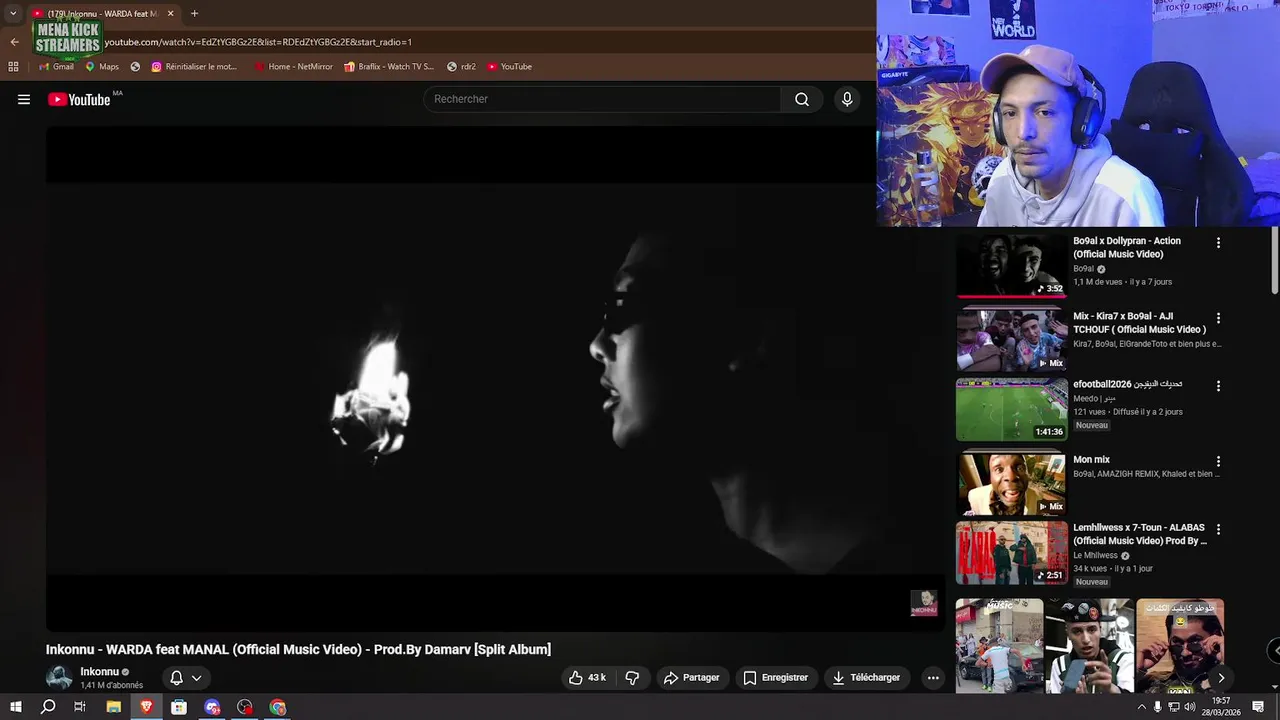The width and height of the screenshot is (1280, 720).
Task: Open Microsoft Store from the taskbar
Action: coord(179,707)
